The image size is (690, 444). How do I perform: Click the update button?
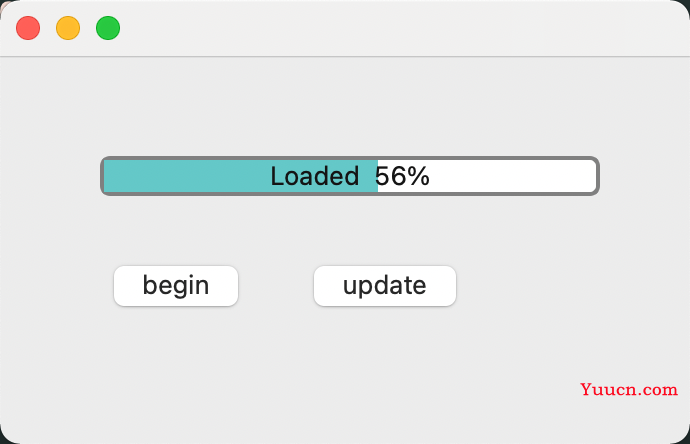click(x=385, y=286)
